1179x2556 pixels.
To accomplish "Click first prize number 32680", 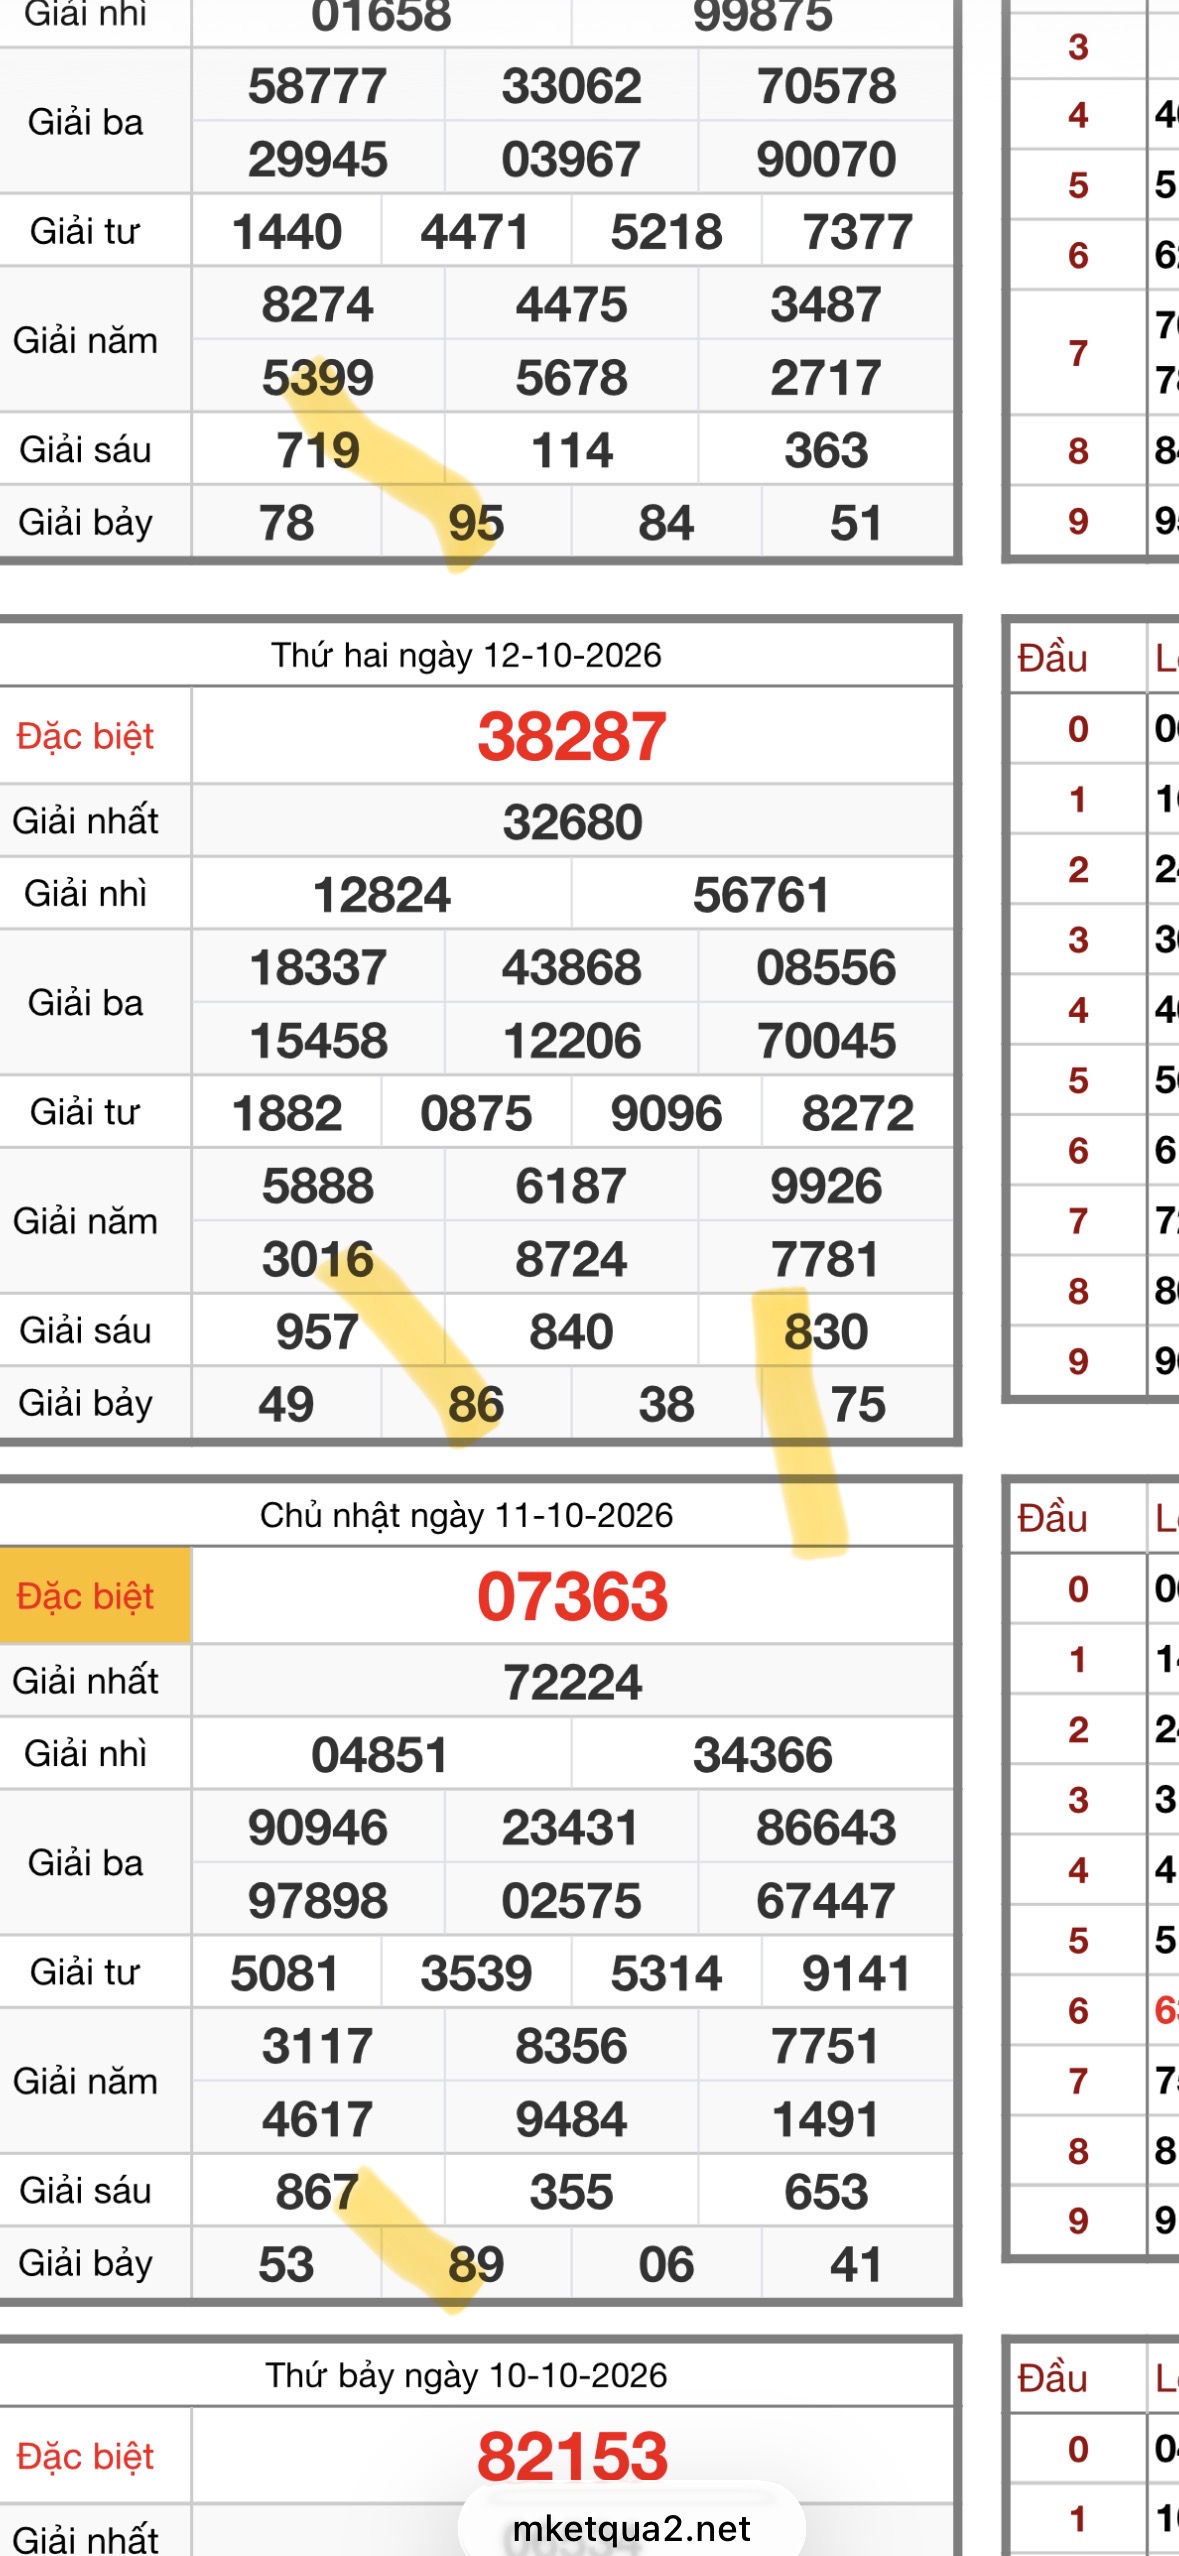I will (572, 822).
